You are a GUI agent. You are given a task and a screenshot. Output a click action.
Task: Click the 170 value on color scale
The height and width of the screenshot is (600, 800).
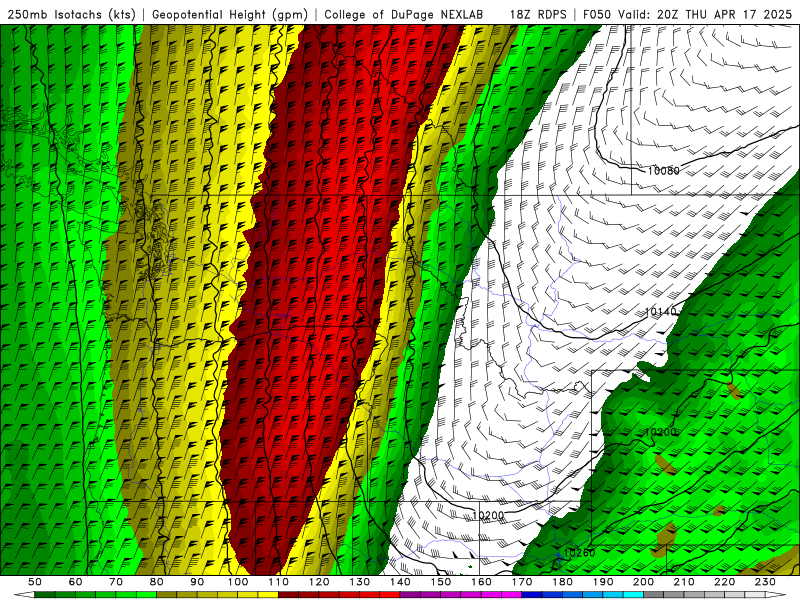tap(522, 582)
